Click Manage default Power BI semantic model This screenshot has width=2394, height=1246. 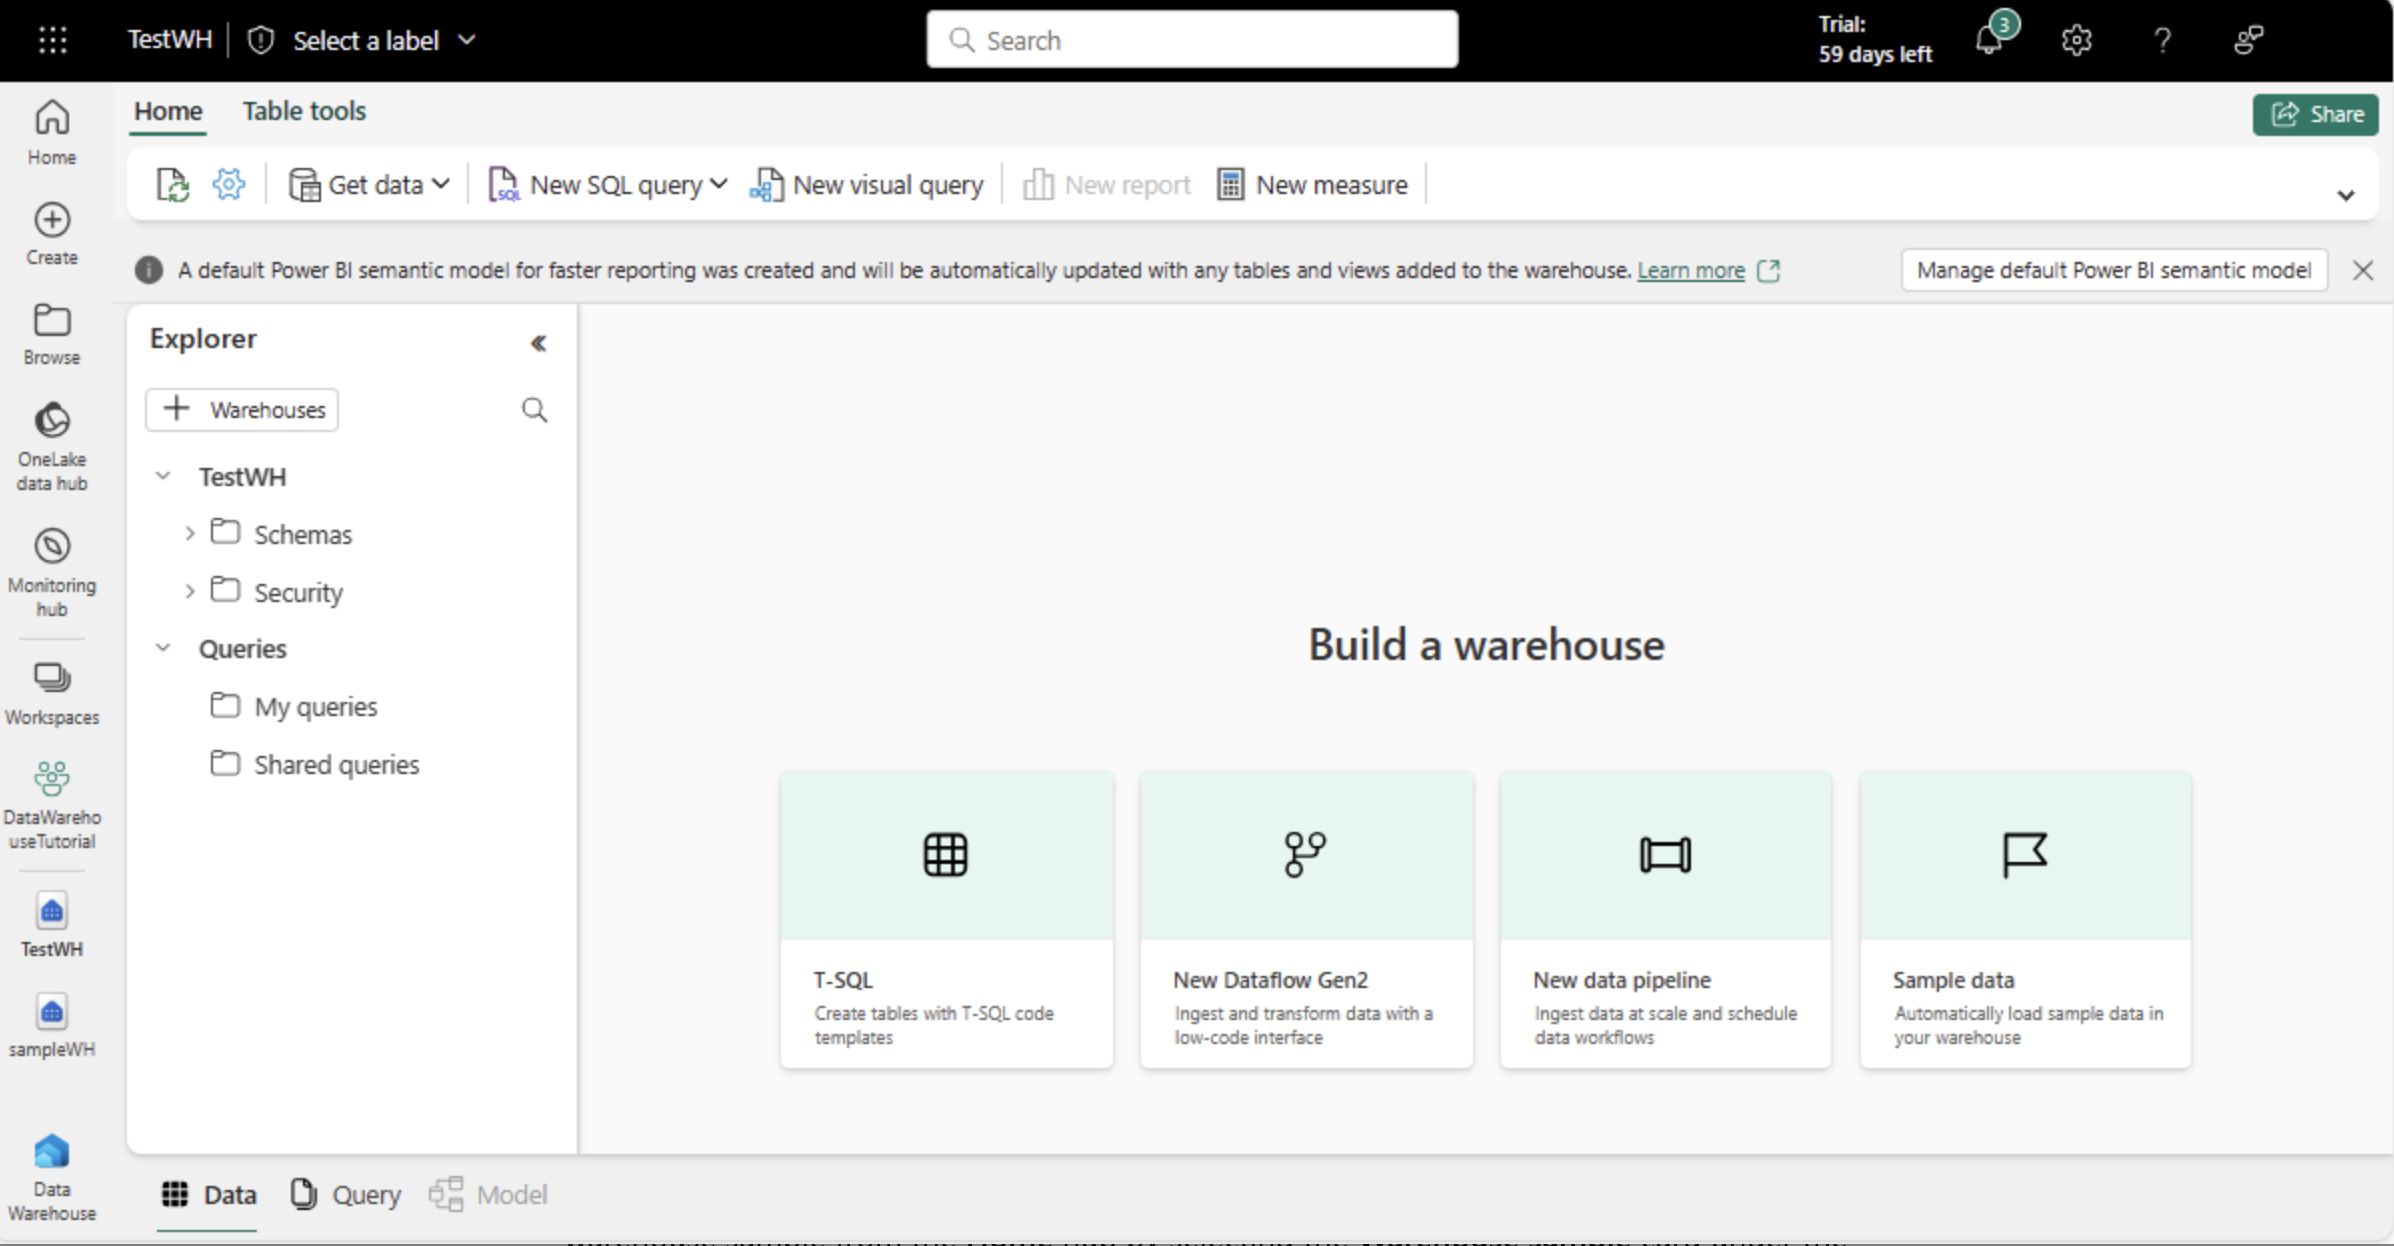point(2113,270)
